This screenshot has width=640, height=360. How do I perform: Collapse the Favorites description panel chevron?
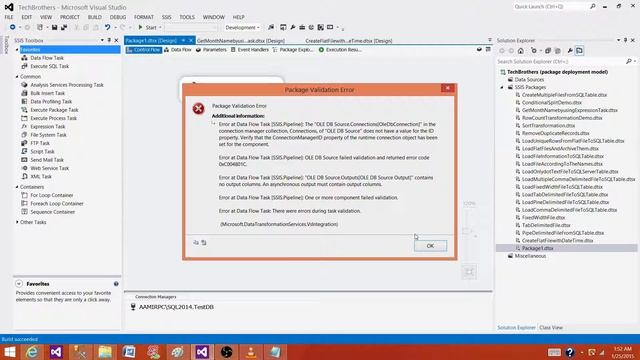click(x=19, y=284)
